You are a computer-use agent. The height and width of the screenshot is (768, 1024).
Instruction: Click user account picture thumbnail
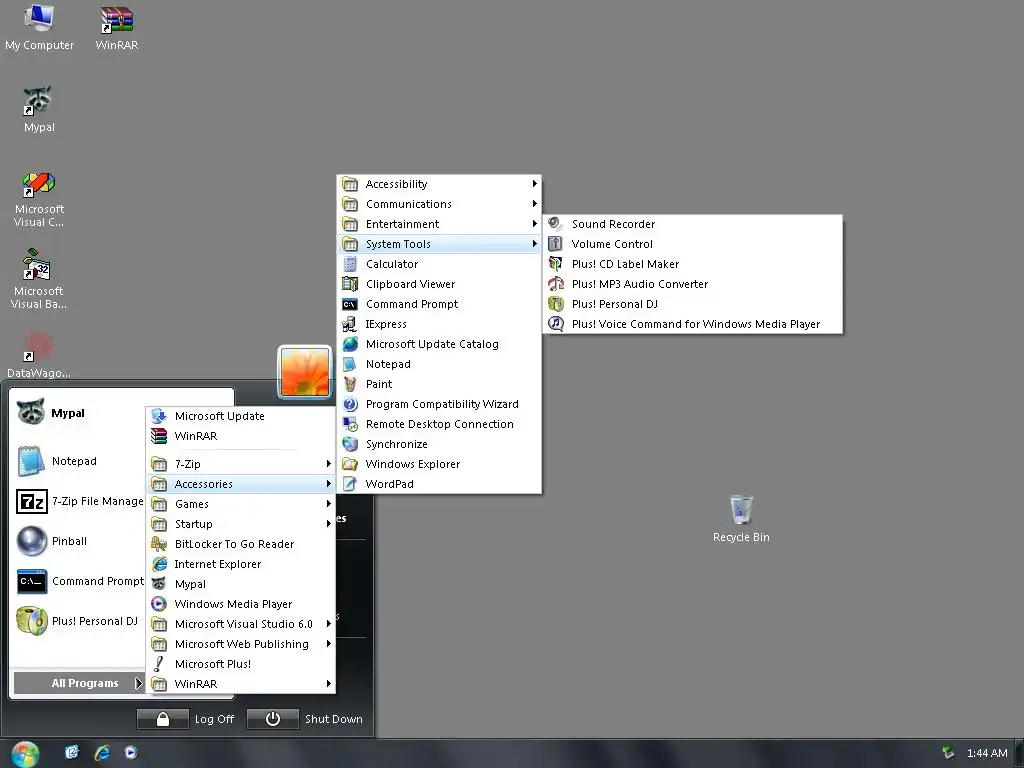[x=305, y=372]
